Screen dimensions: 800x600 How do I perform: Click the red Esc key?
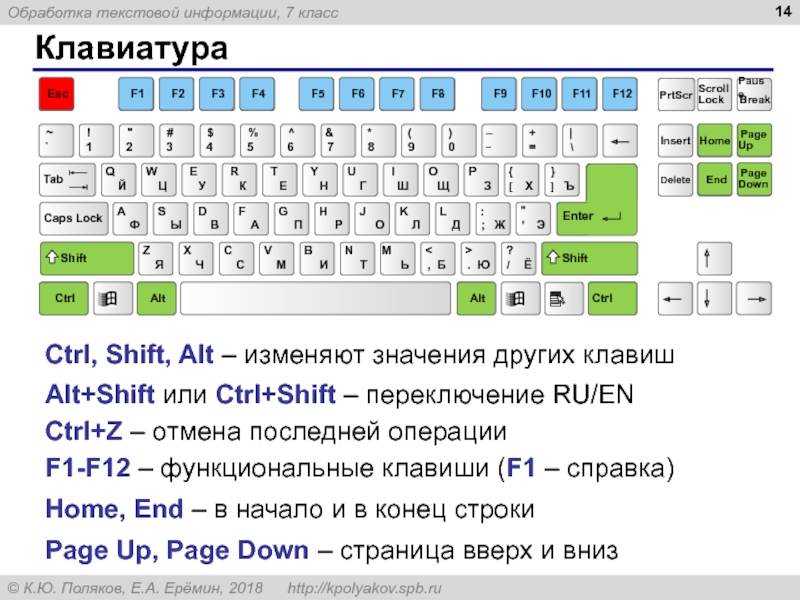pyautogui.click(x=57, y=94)
